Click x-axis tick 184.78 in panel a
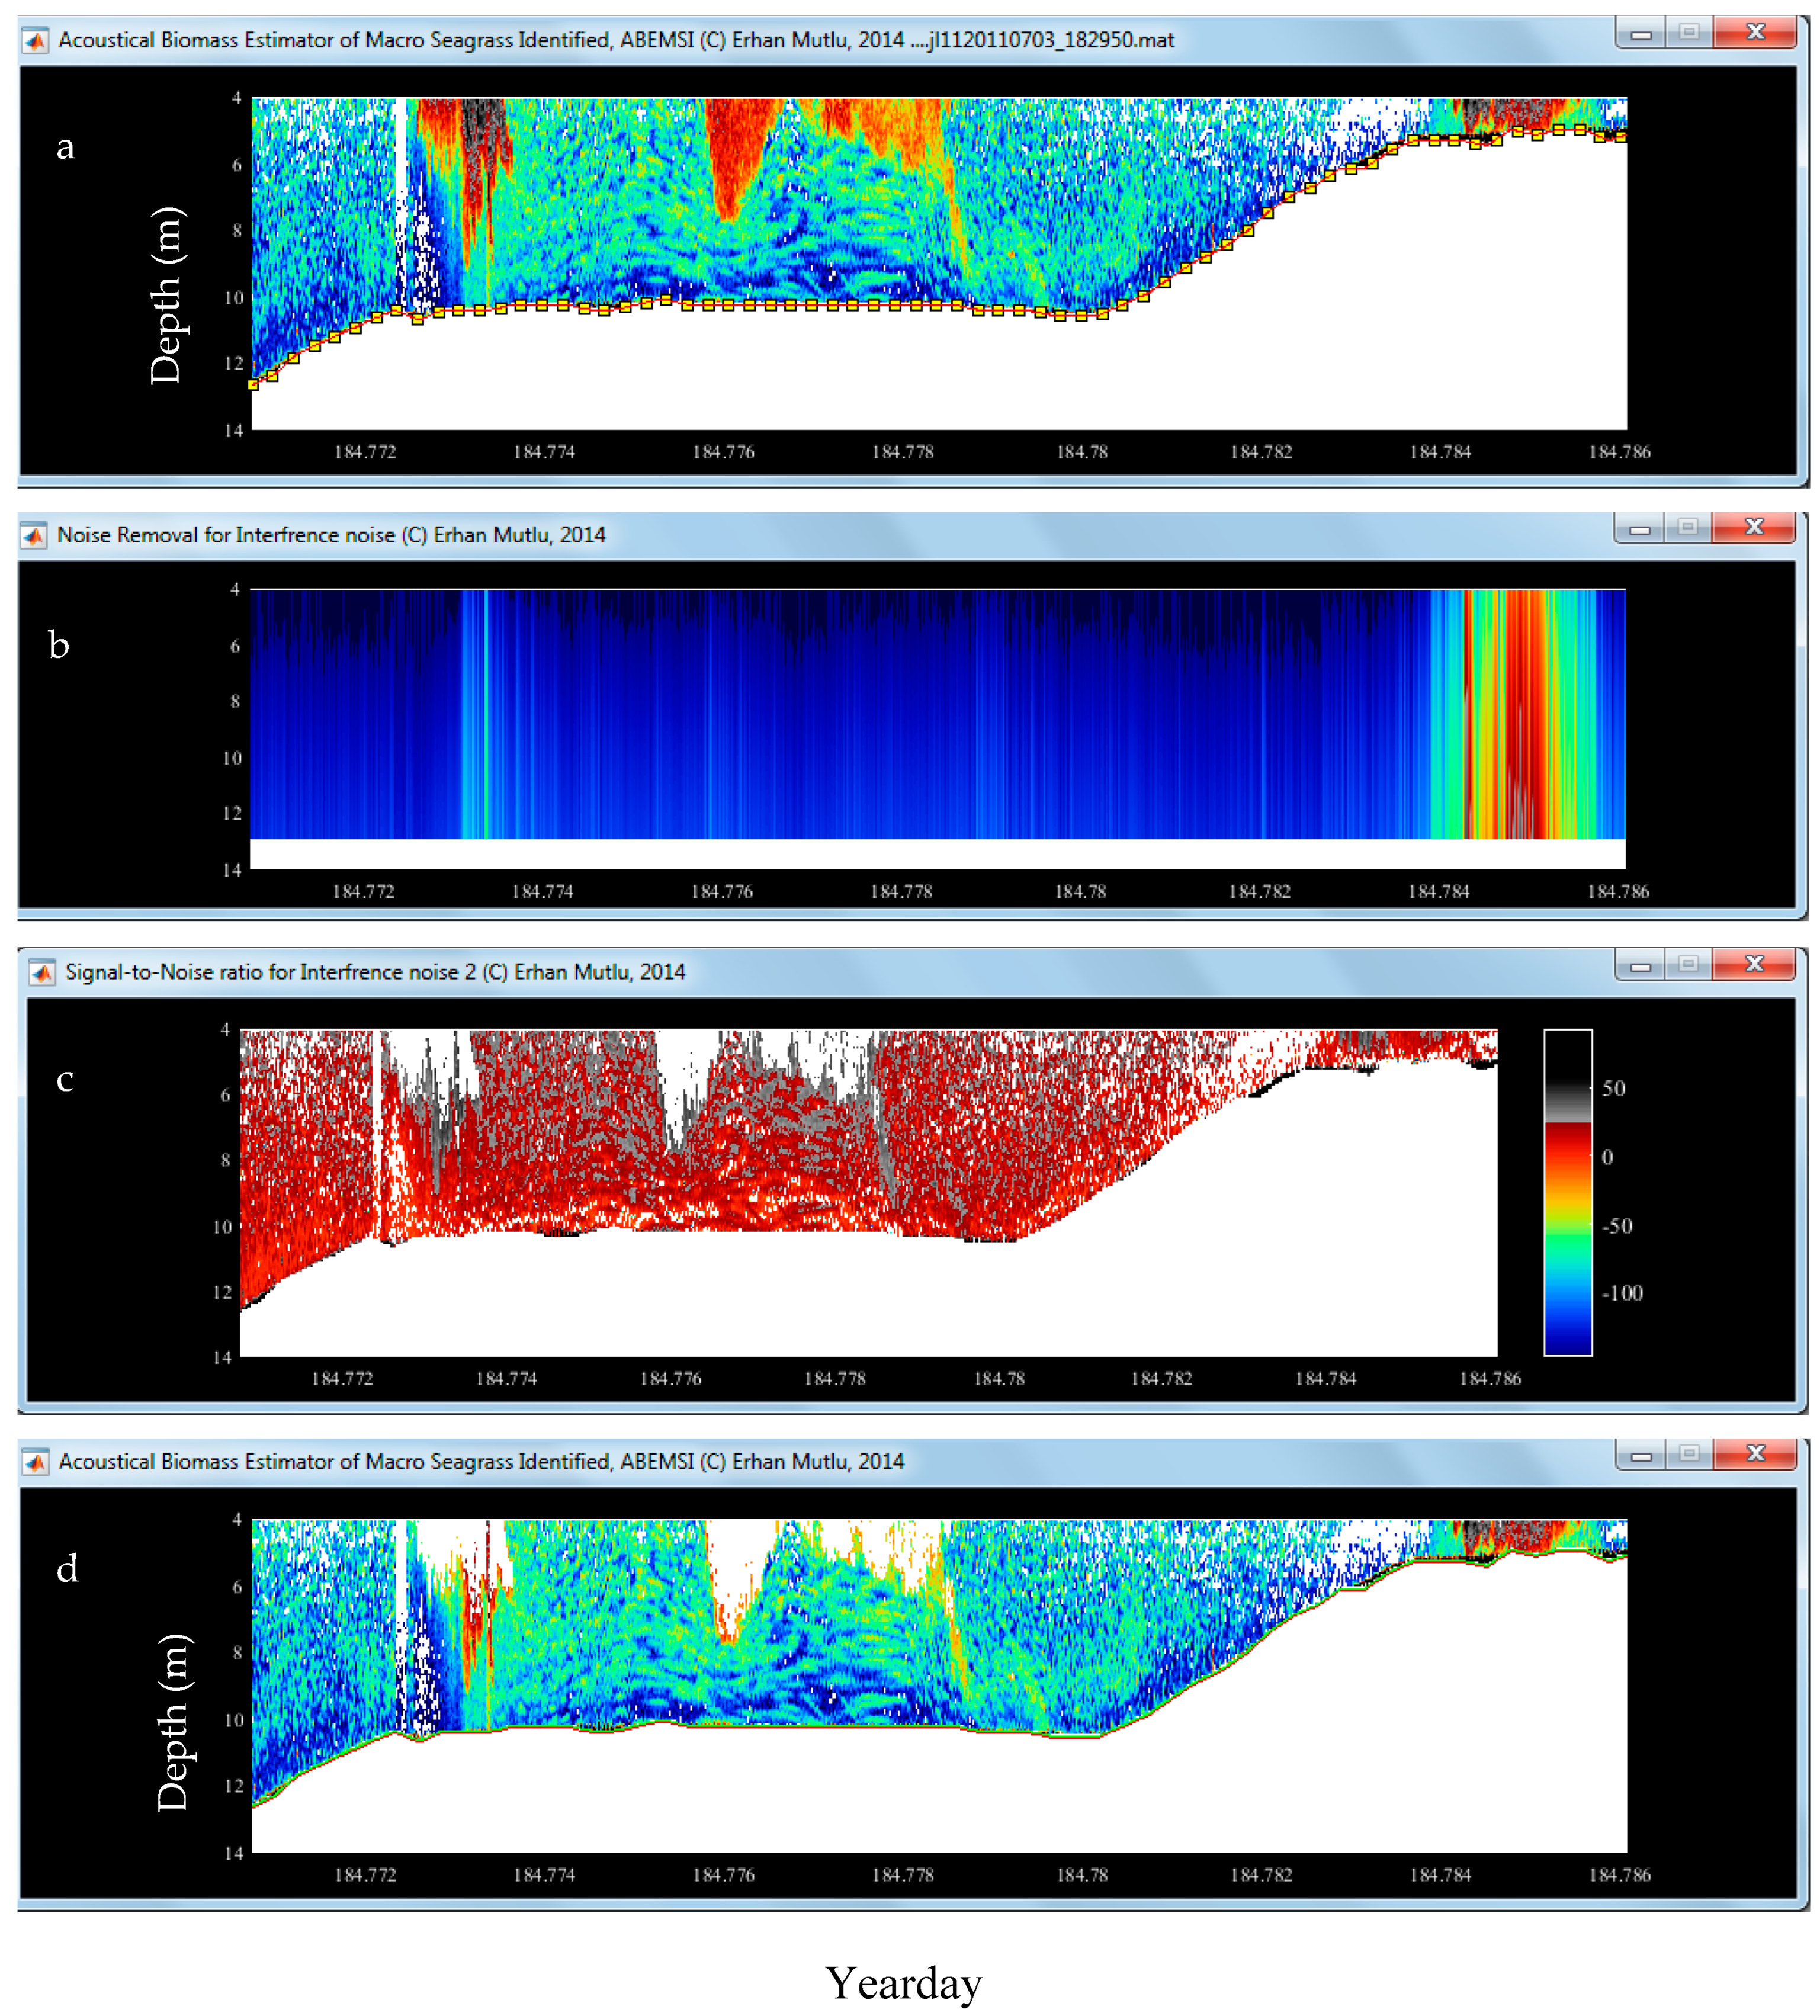This screenshot has width=1820, height=2016. click(x=1082, y=452)
